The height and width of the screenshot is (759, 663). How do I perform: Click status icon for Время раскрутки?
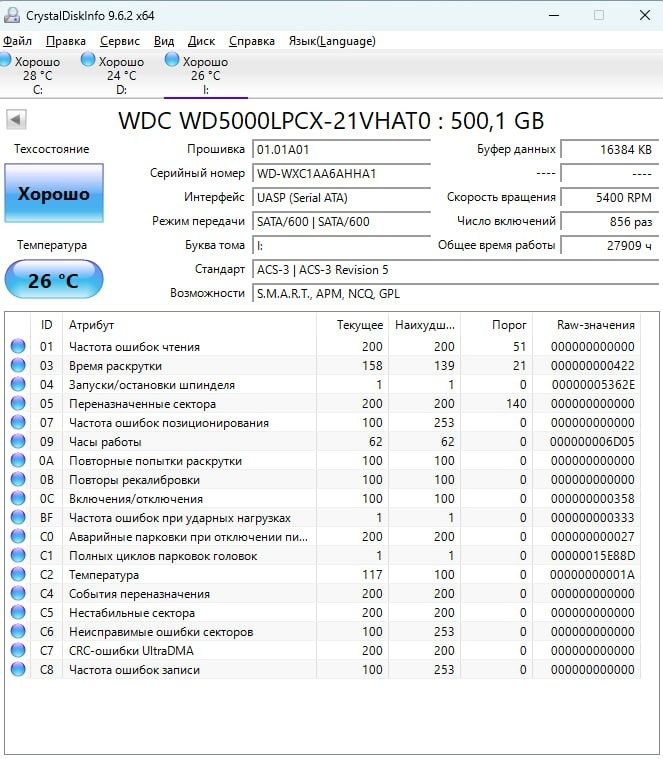[18, 365]
